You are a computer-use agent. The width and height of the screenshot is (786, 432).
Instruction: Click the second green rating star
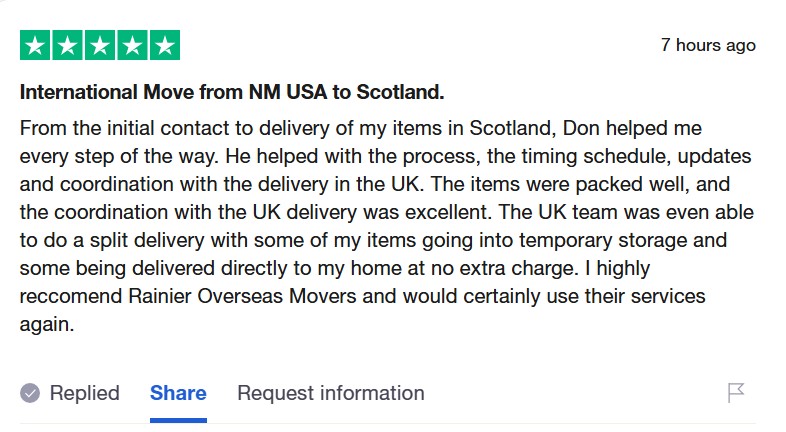[68, 45]
